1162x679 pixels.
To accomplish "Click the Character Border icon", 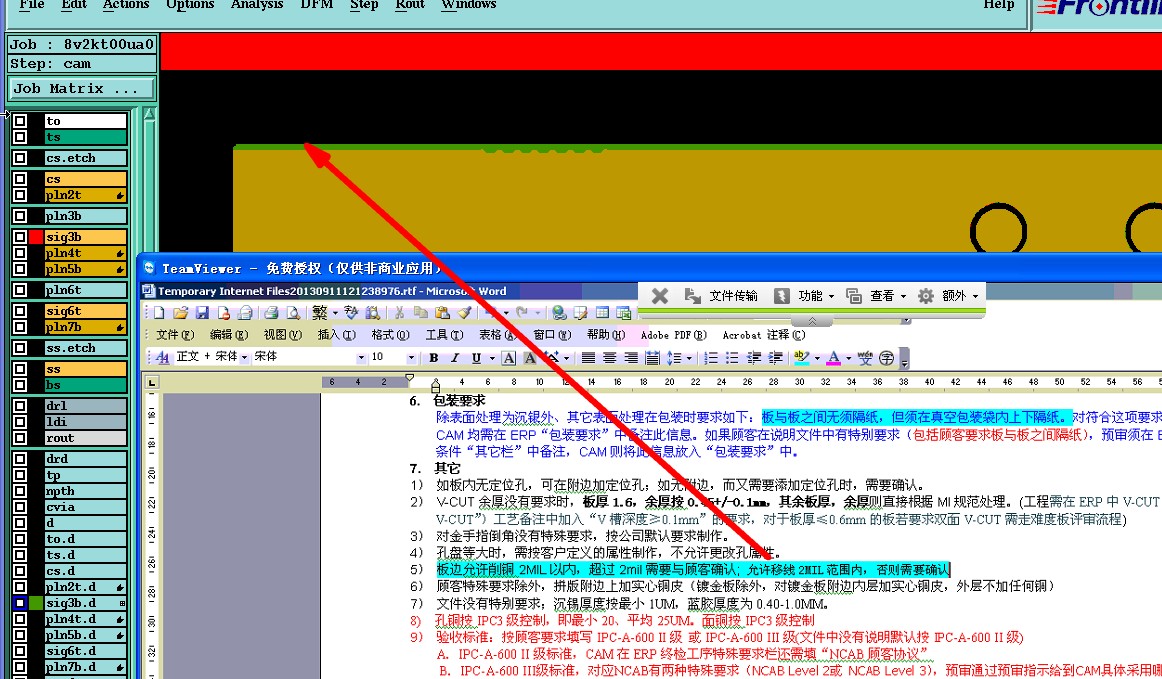I will pyautogui.click(x=508, y=358).
